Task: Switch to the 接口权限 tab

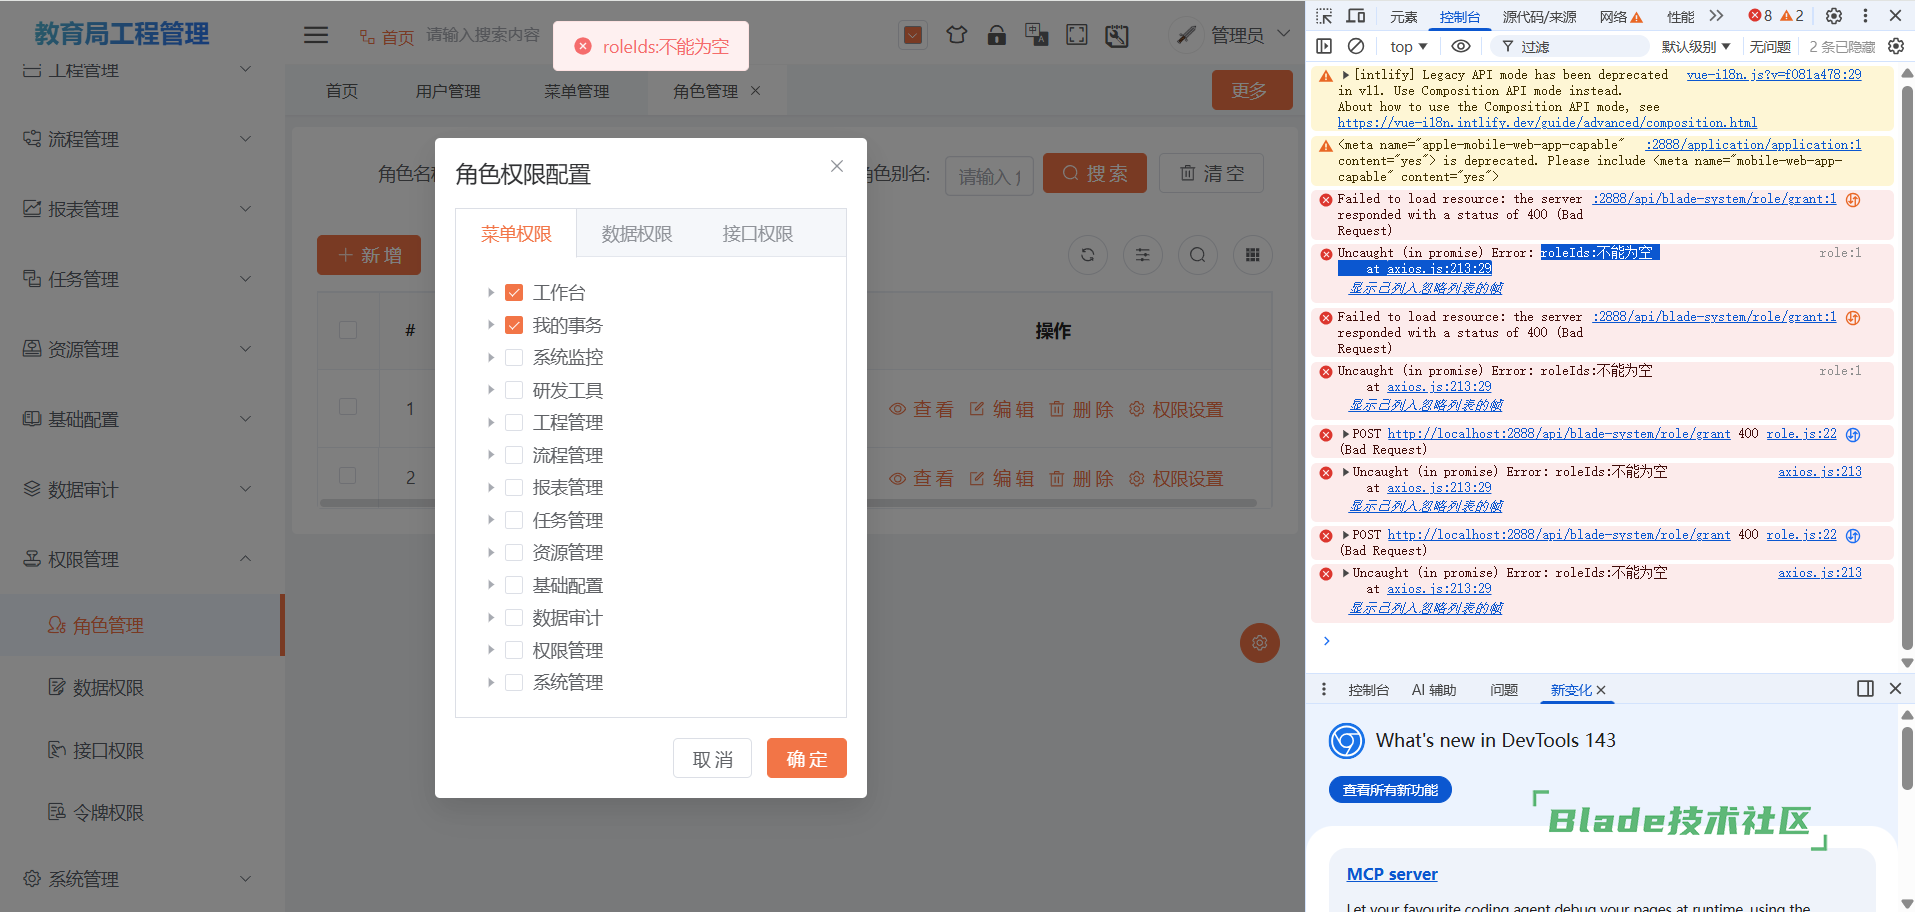Action: coord(757,234)
